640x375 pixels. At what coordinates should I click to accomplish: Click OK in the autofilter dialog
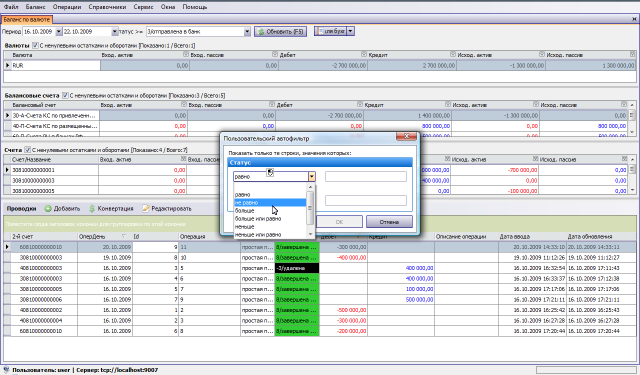339,222
